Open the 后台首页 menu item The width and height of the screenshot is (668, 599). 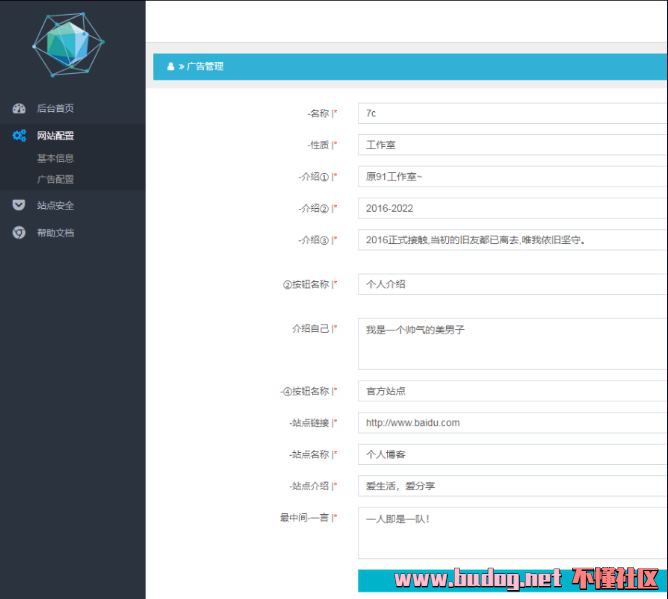tap(55, 108)
